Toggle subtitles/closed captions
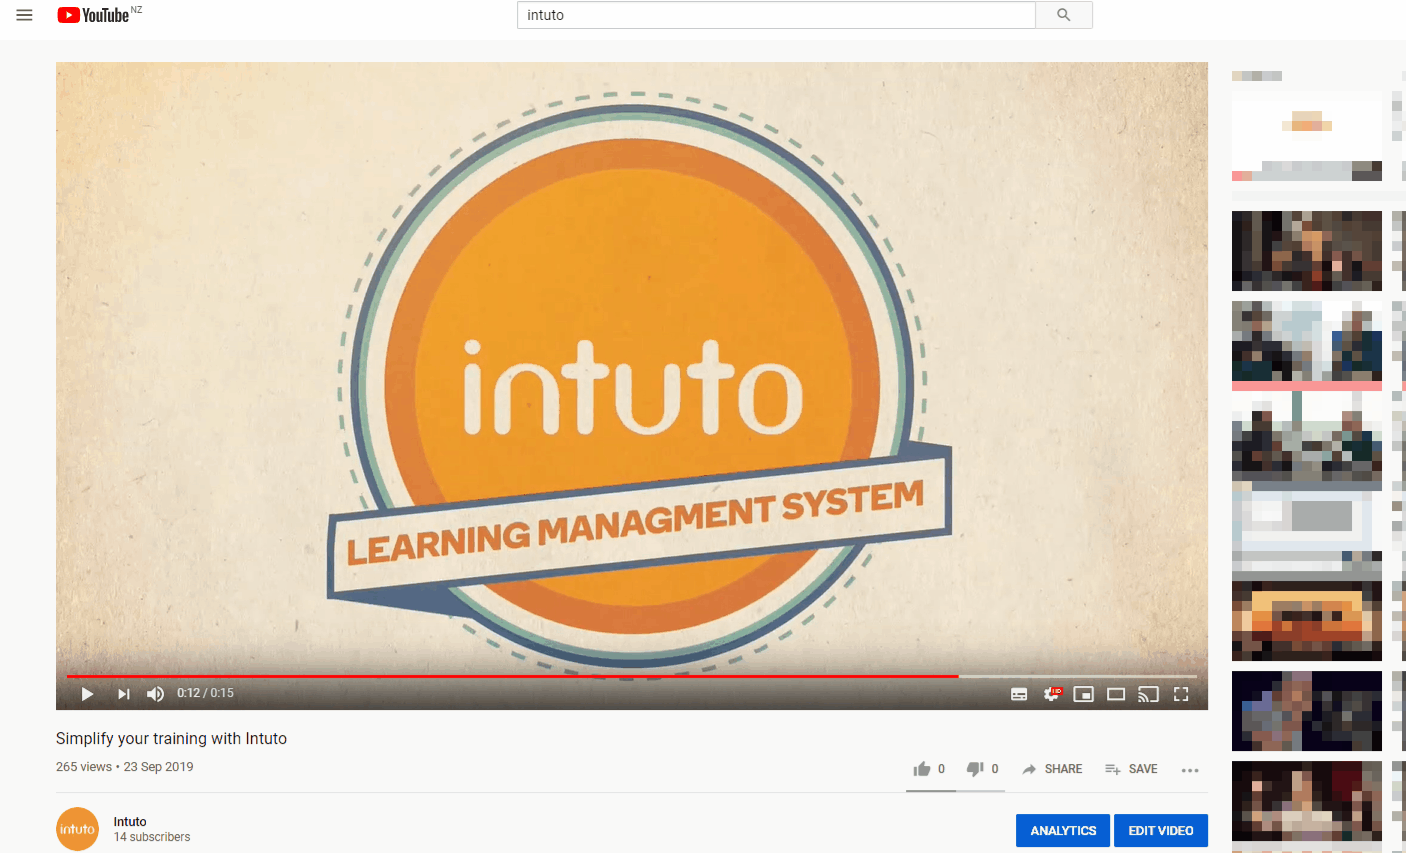Viewport: 1406px width, 853px height. point(1019,694)
